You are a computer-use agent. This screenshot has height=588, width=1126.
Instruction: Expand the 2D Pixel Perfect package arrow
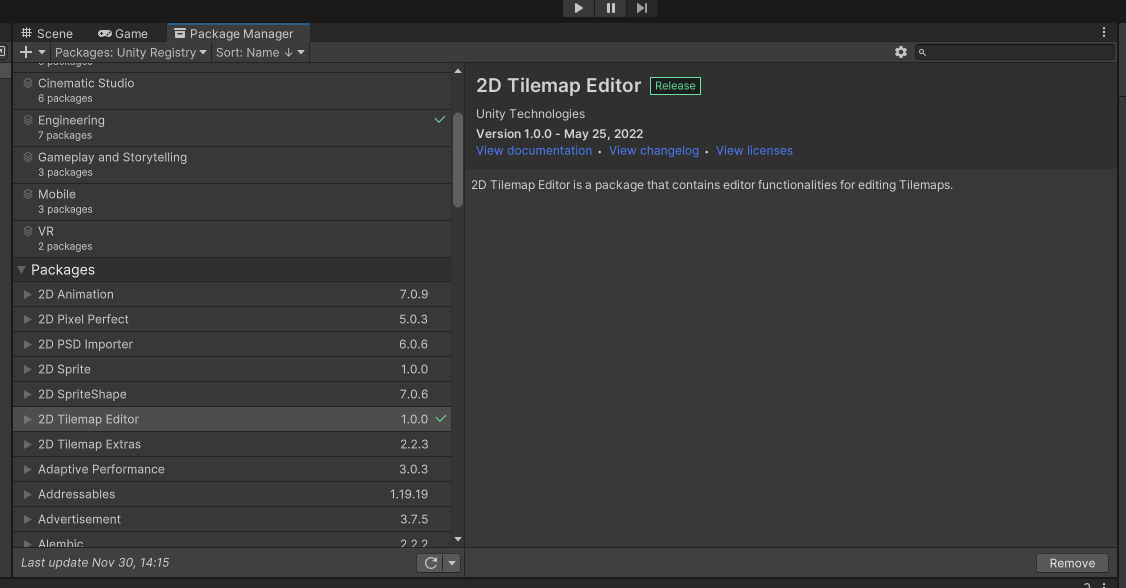click(27, 319)
